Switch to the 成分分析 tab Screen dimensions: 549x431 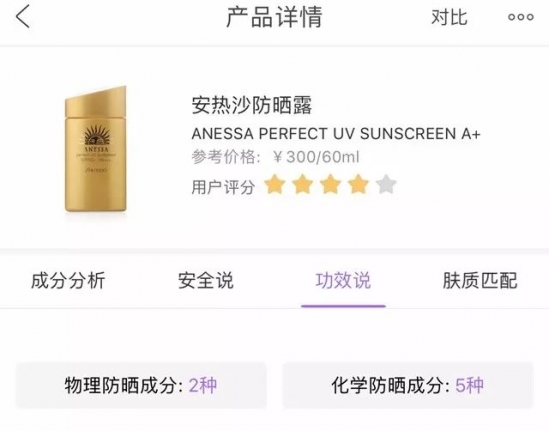click(68, 280)
